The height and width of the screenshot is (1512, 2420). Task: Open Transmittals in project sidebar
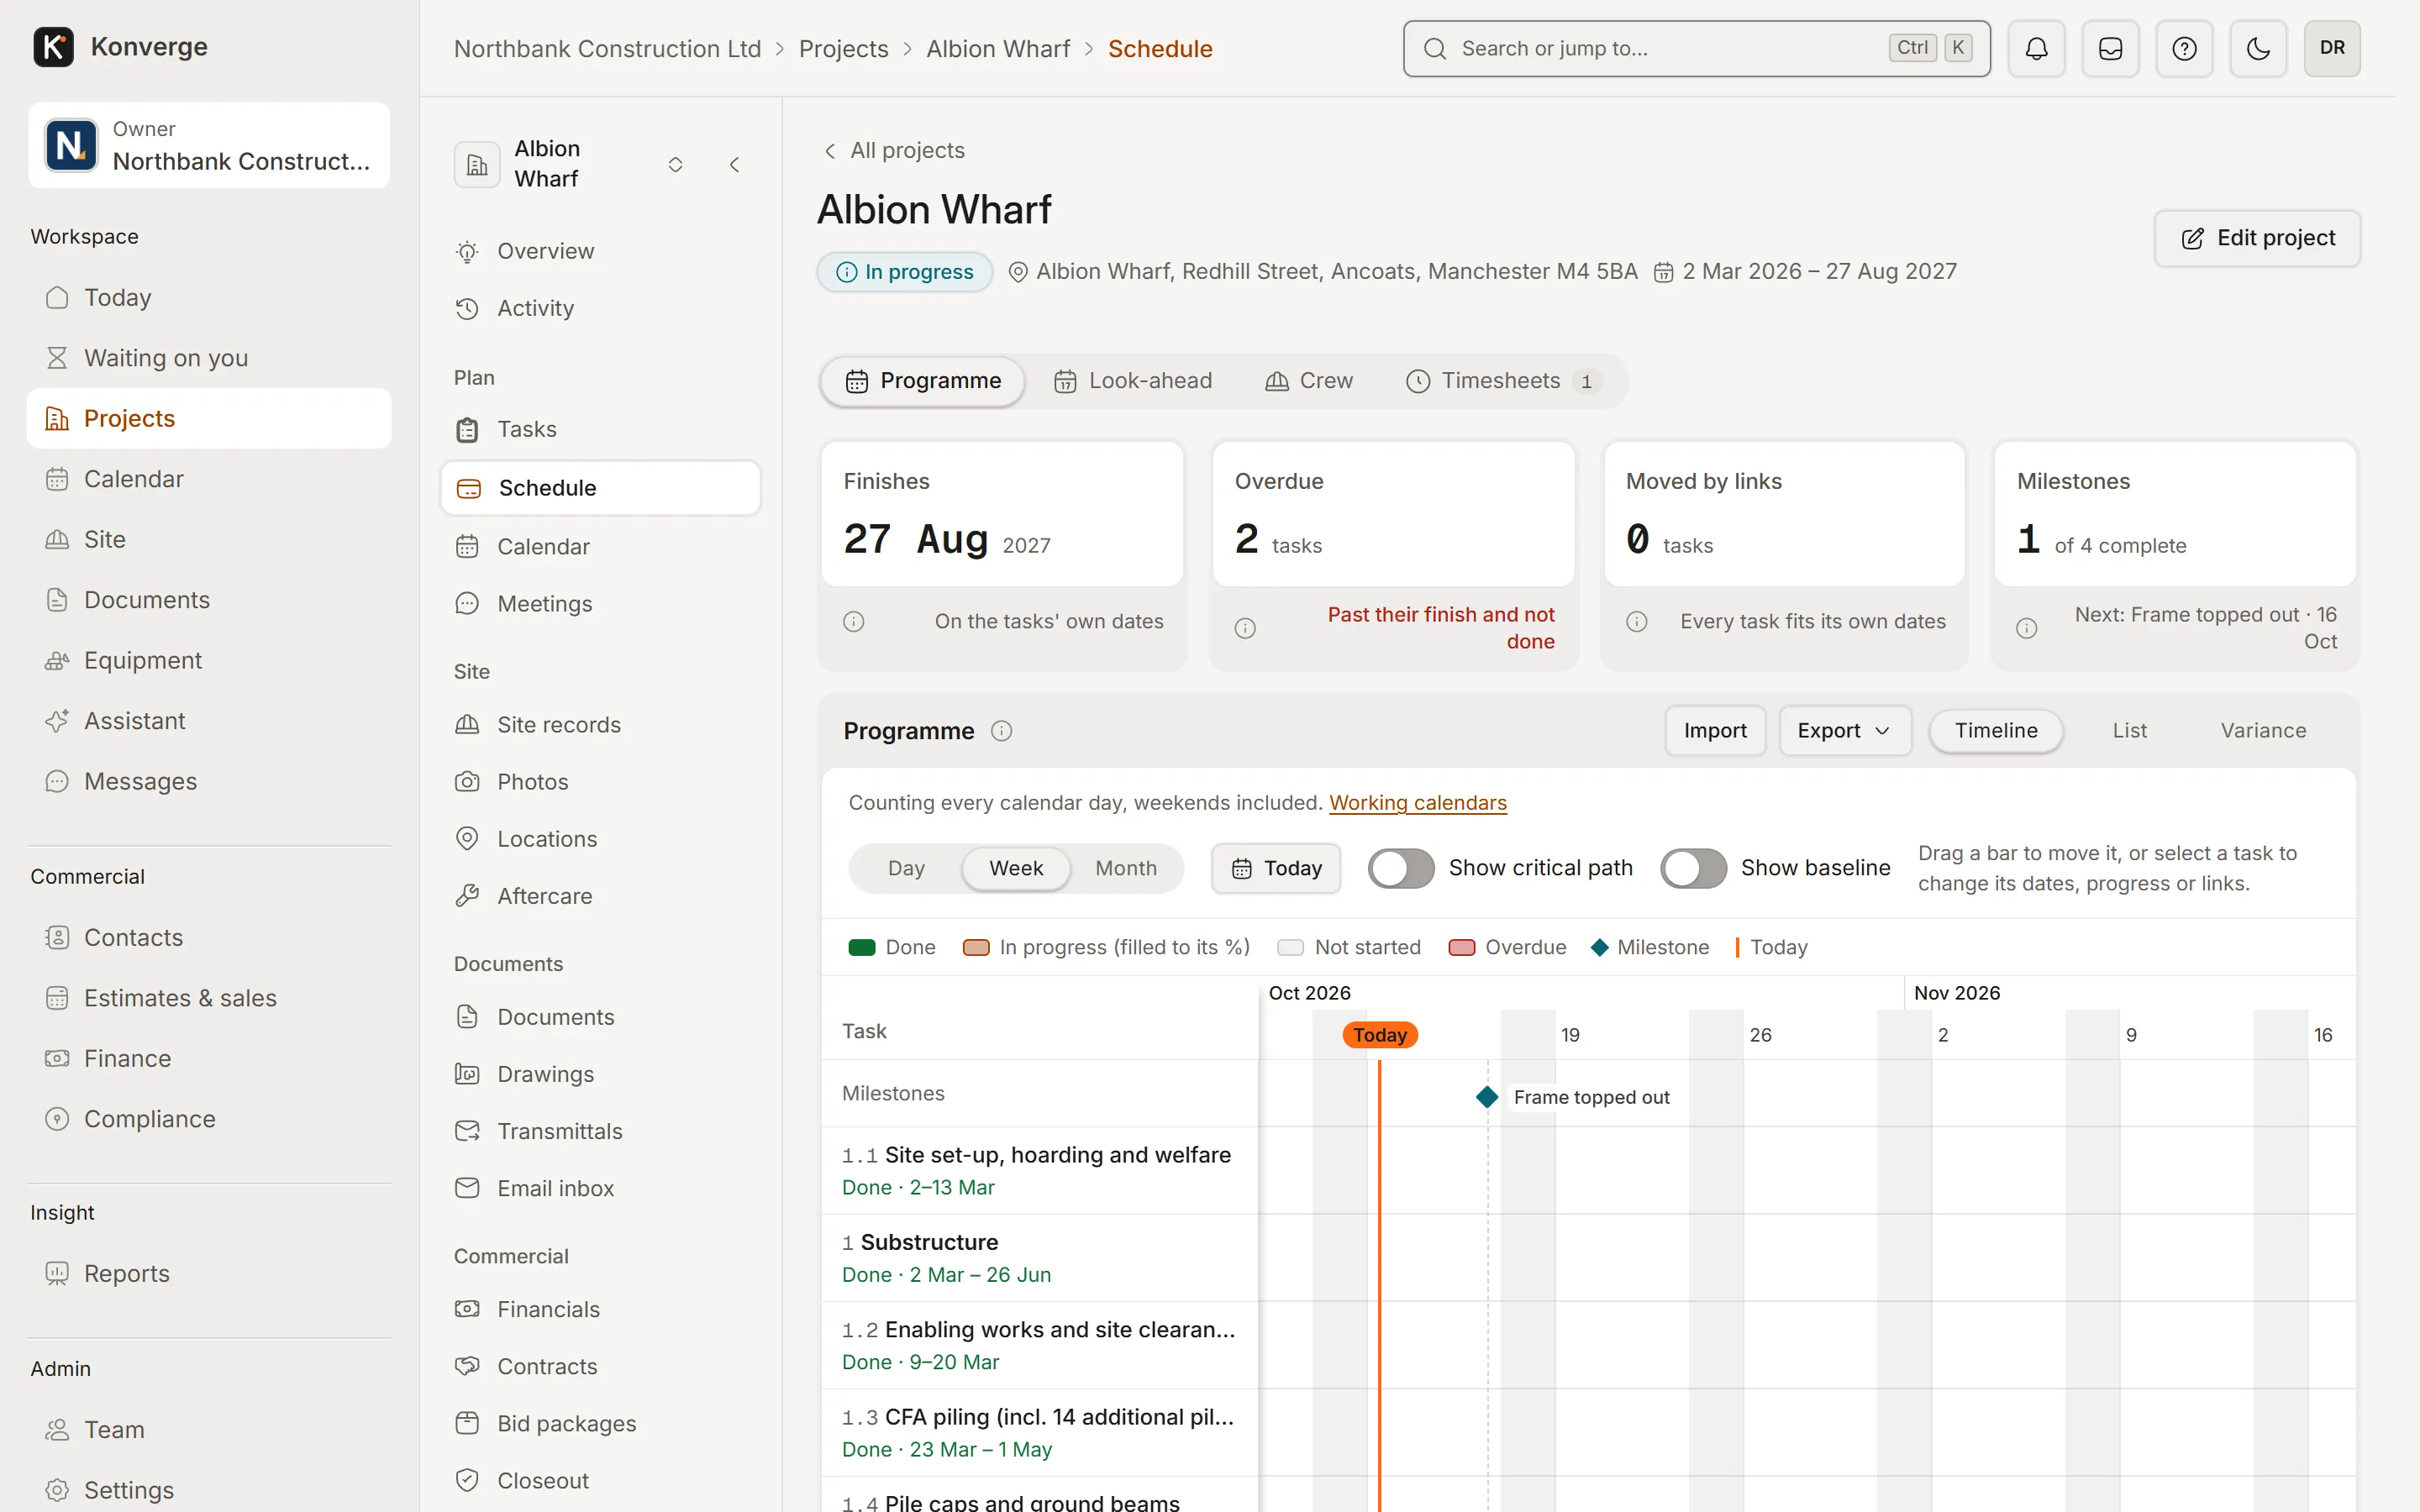coord(601,1131)
